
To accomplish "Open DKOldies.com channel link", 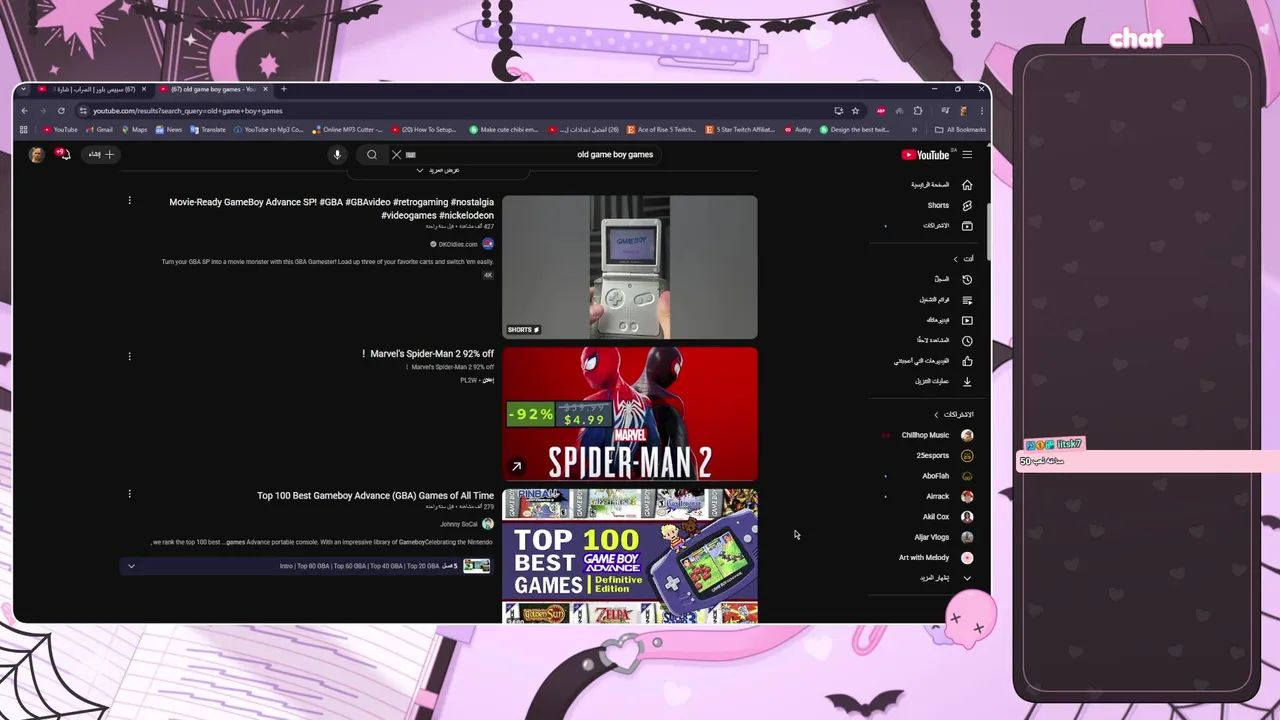I will pos(458,244).
